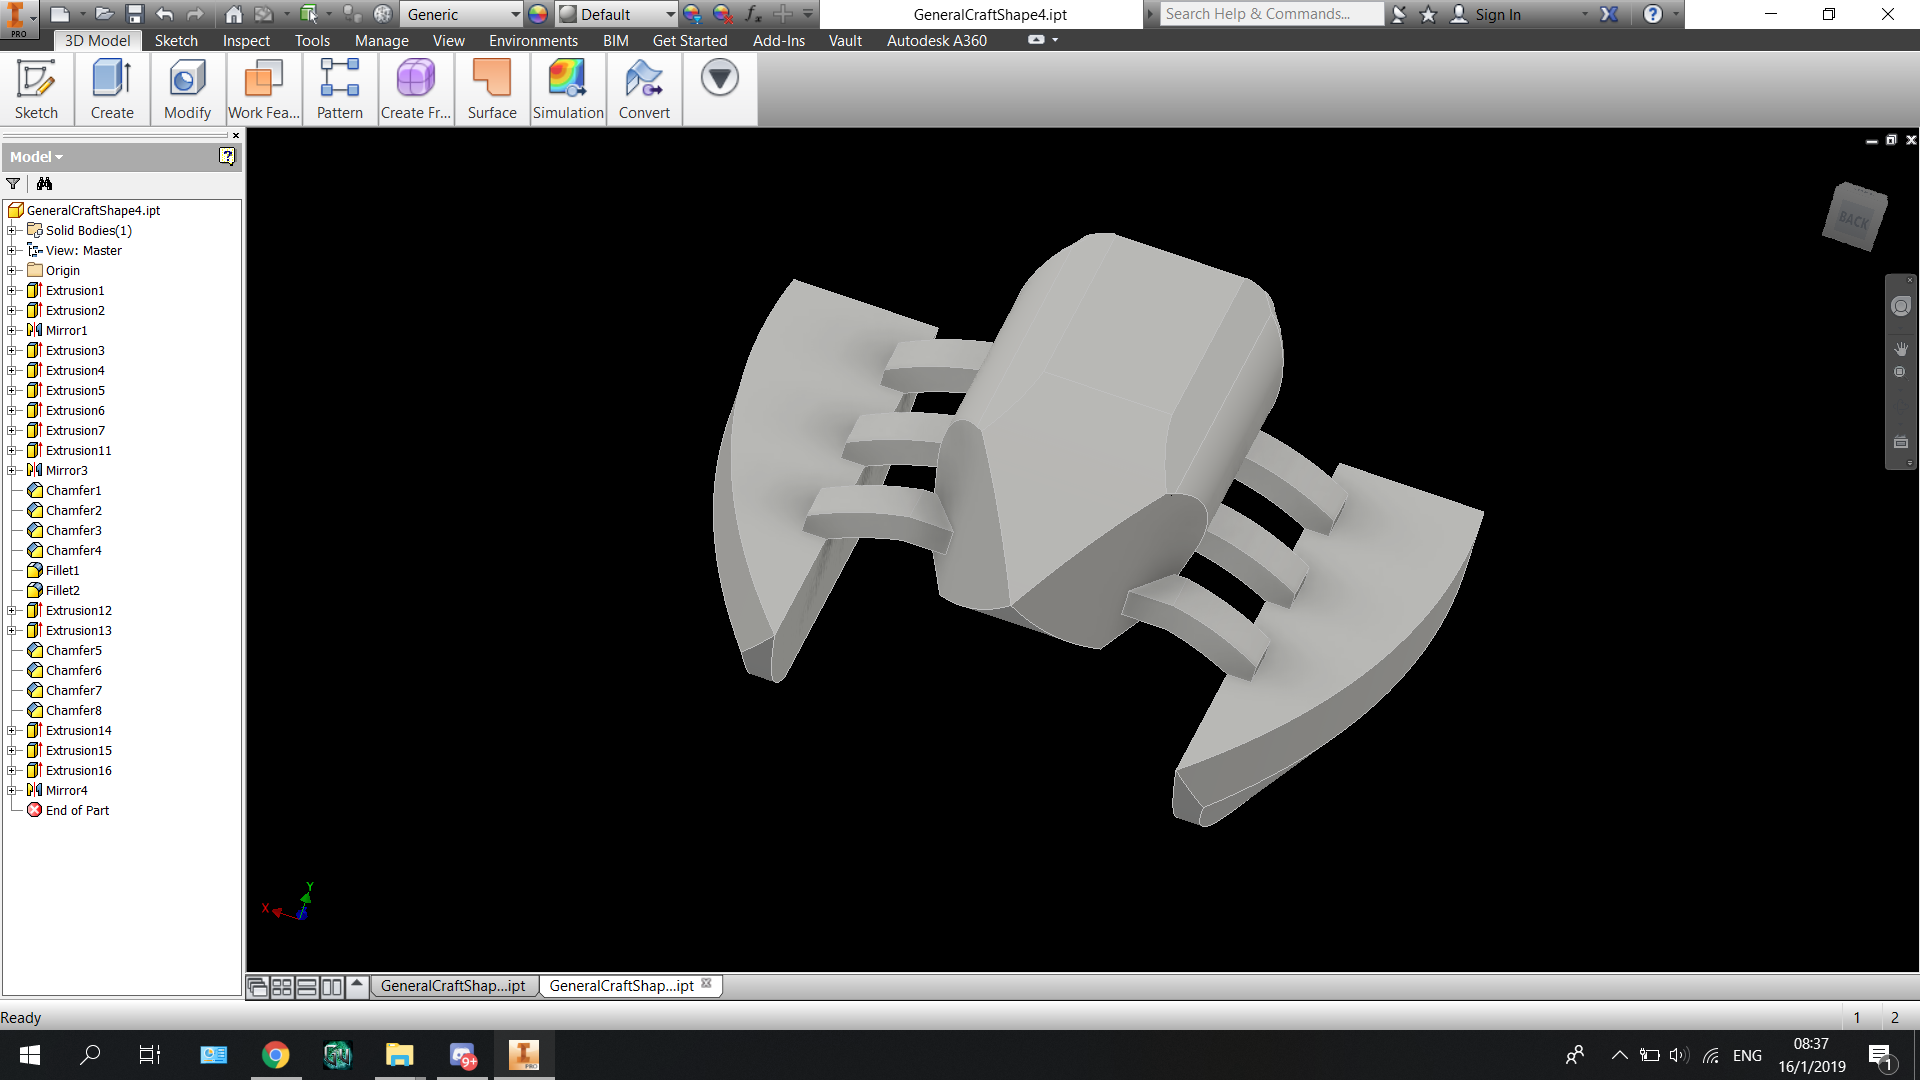Switch to tiled window arrangement icon
The image size is (1920, 1080).
tap(282, 987)
